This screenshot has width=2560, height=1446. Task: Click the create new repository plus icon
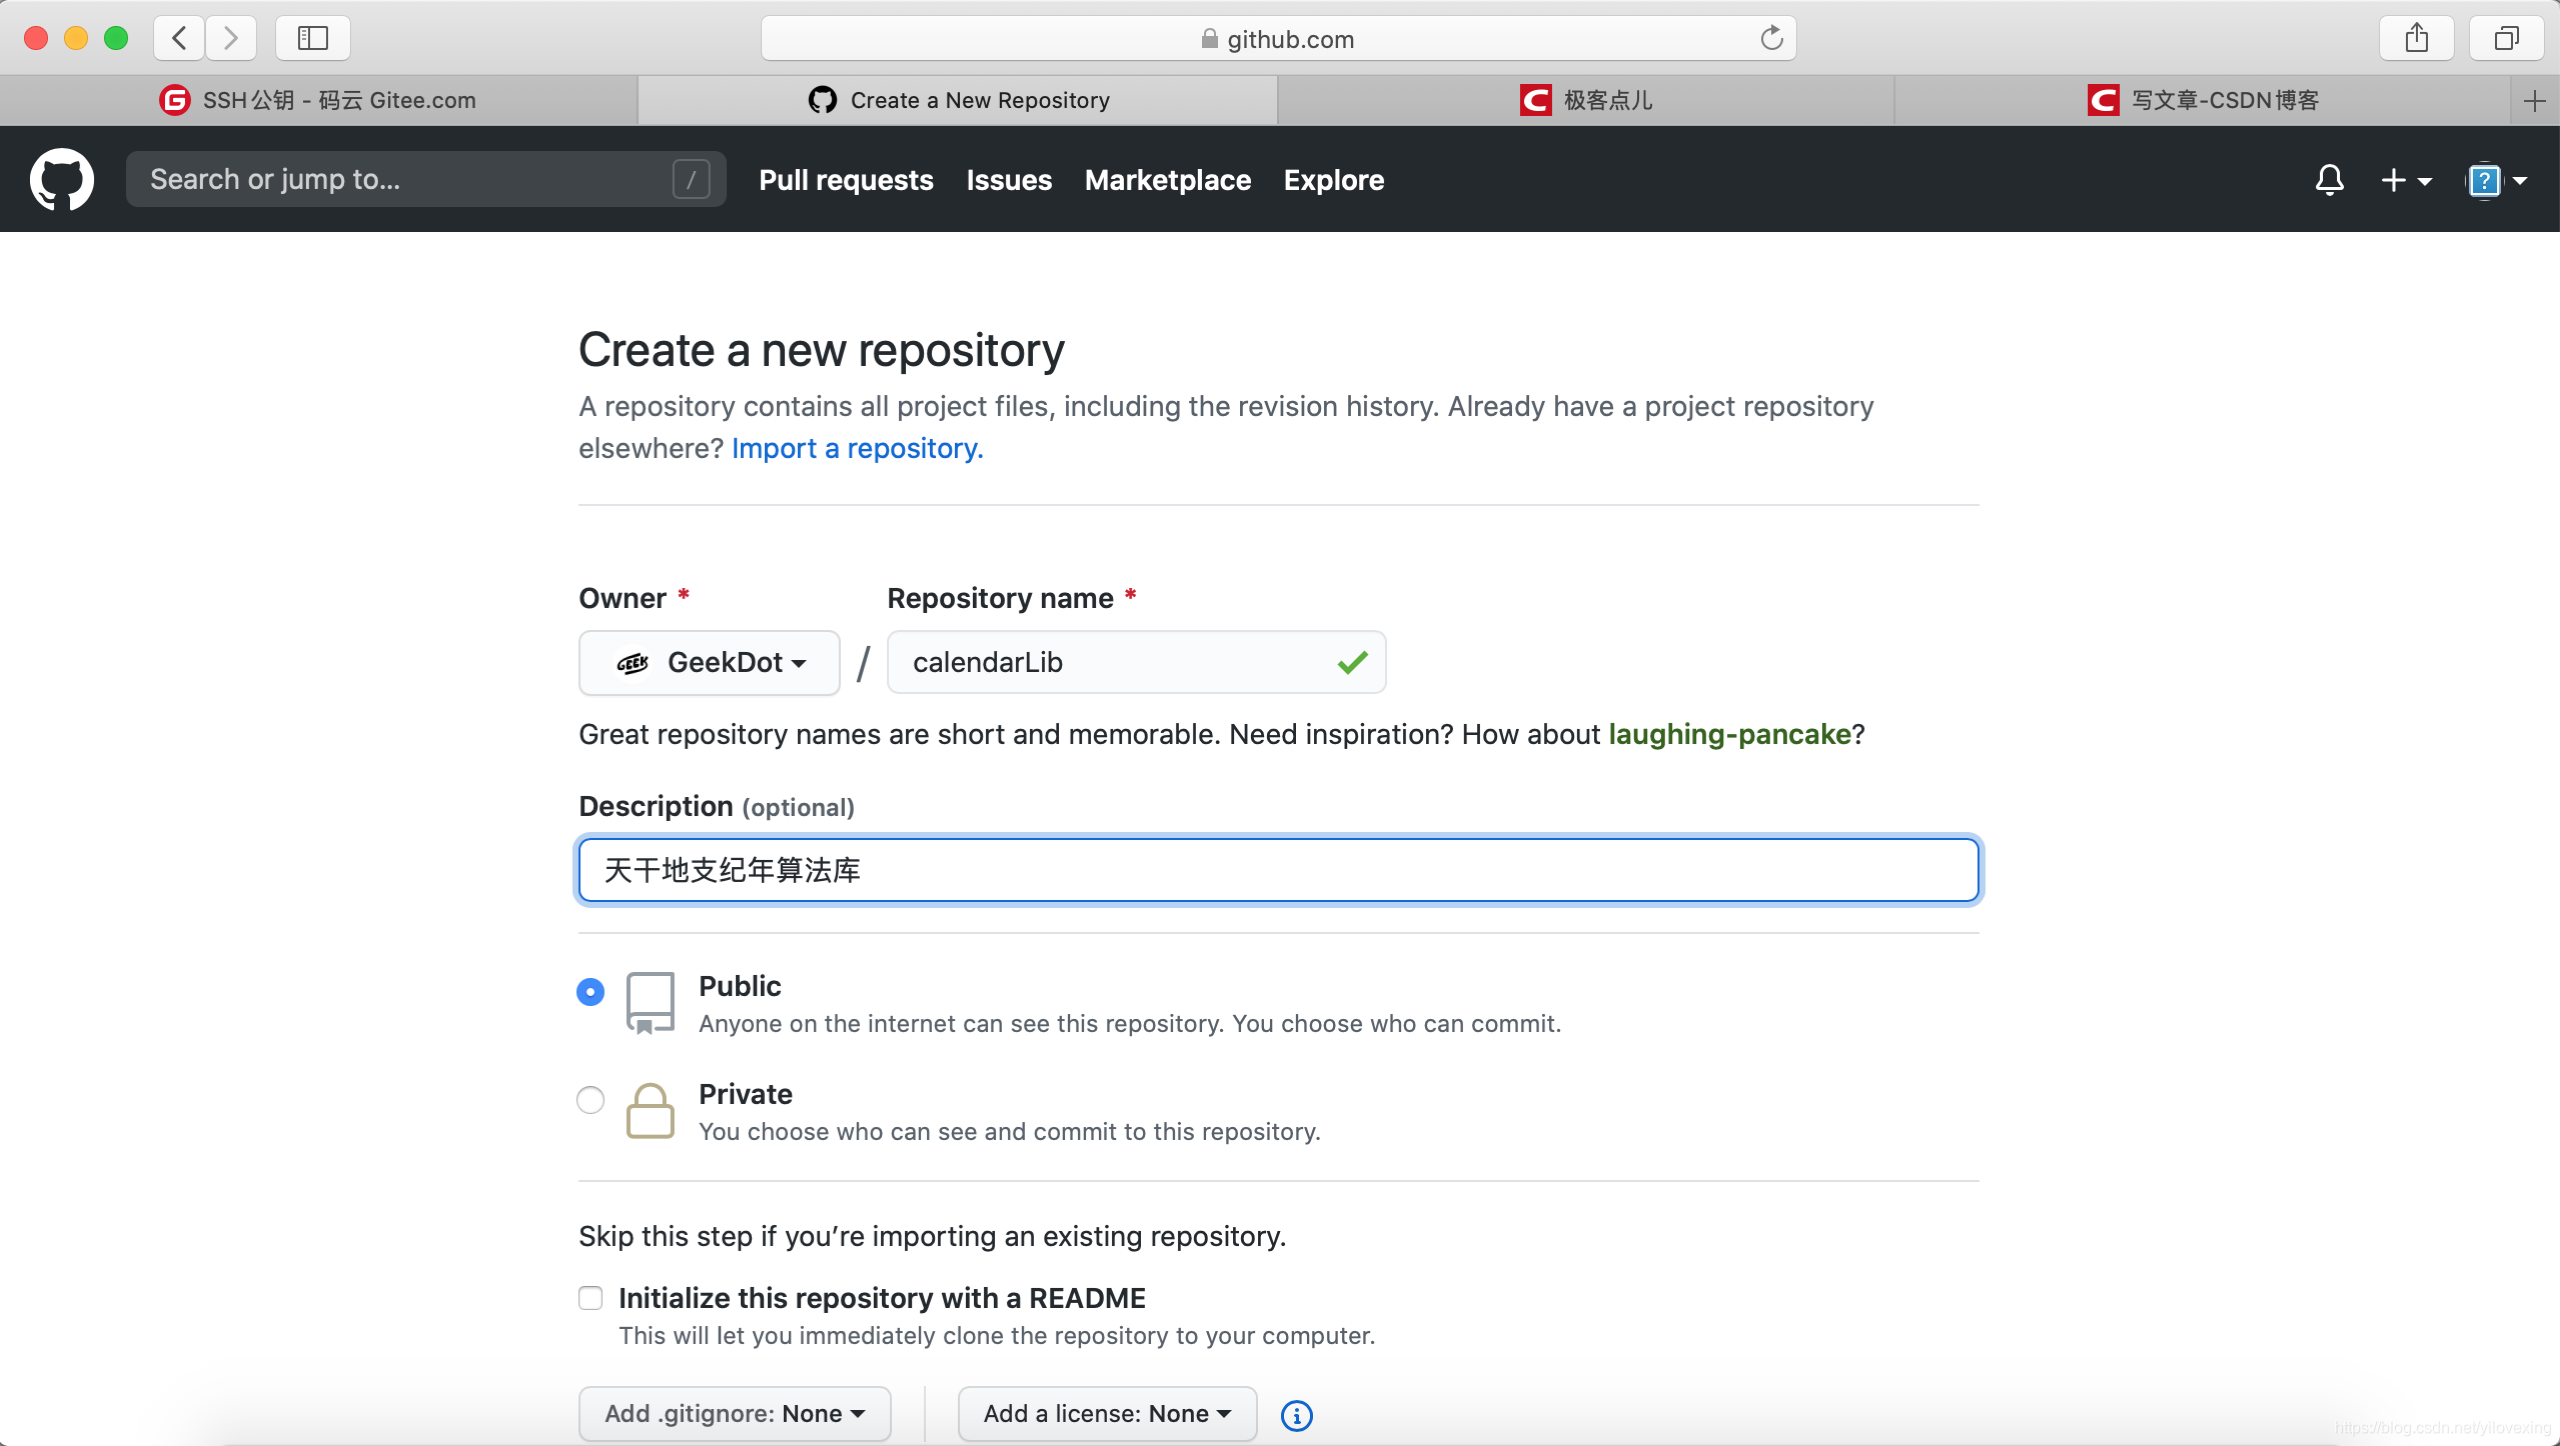[x=2395, y=179]
